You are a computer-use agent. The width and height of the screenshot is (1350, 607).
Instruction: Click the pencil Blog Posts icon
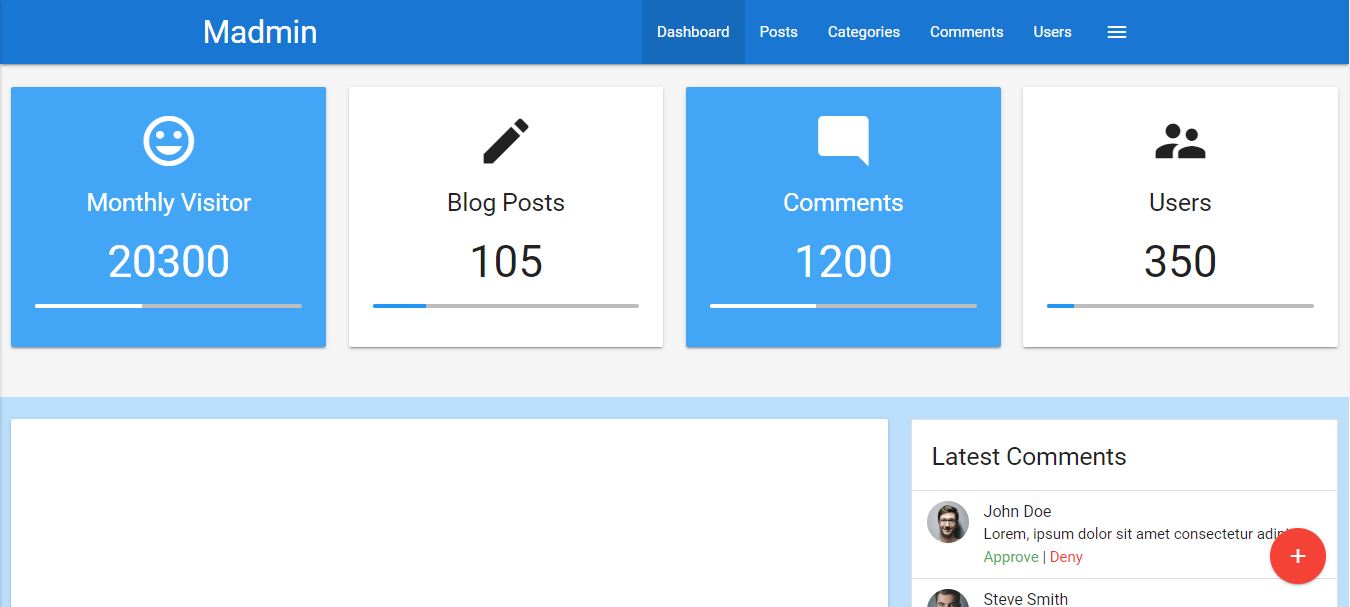pos(506,141)
